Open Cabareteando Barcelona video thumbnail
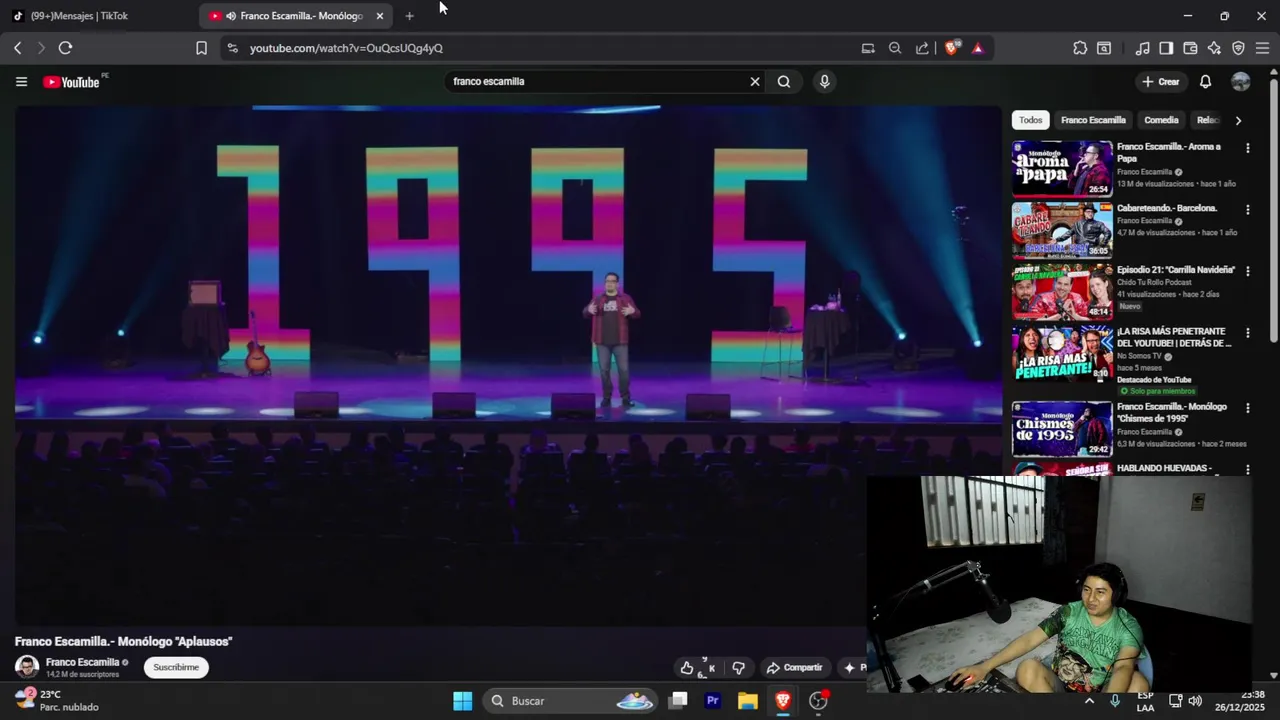This screenshot has width=1280, height=720. click(1062, 230)
